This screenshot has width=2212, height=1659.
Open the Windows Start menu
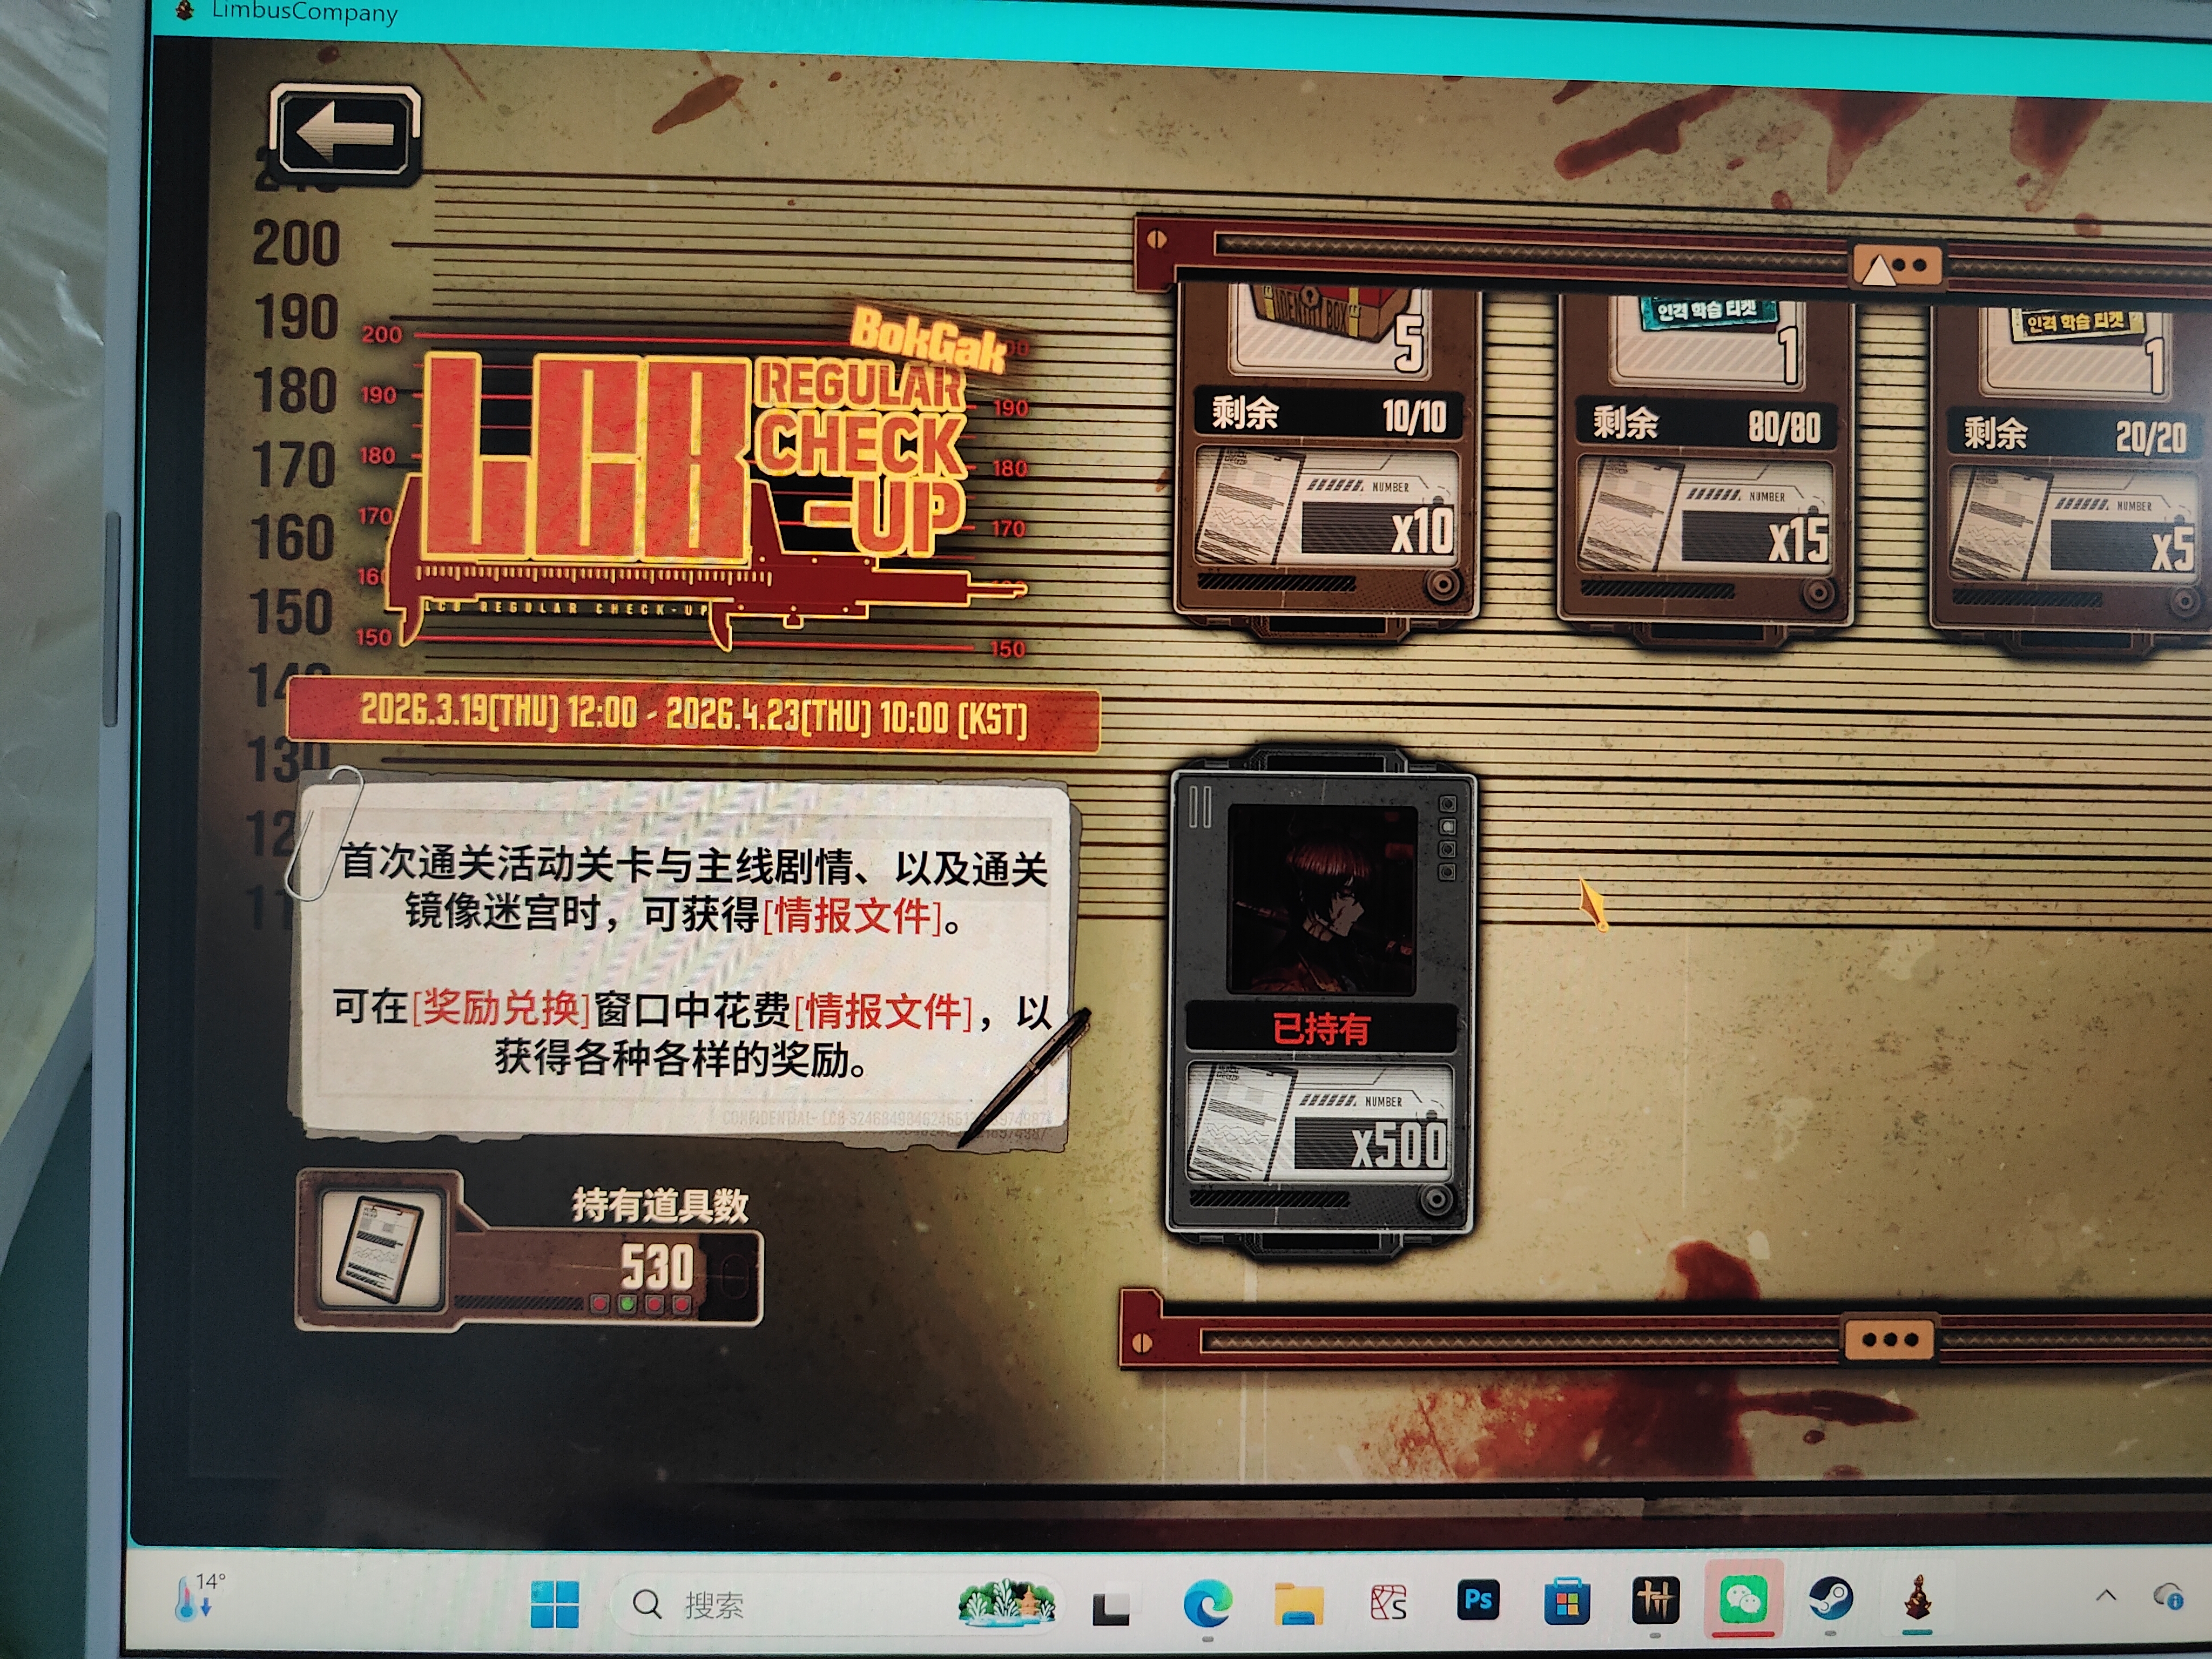[x=554, y=1603]
